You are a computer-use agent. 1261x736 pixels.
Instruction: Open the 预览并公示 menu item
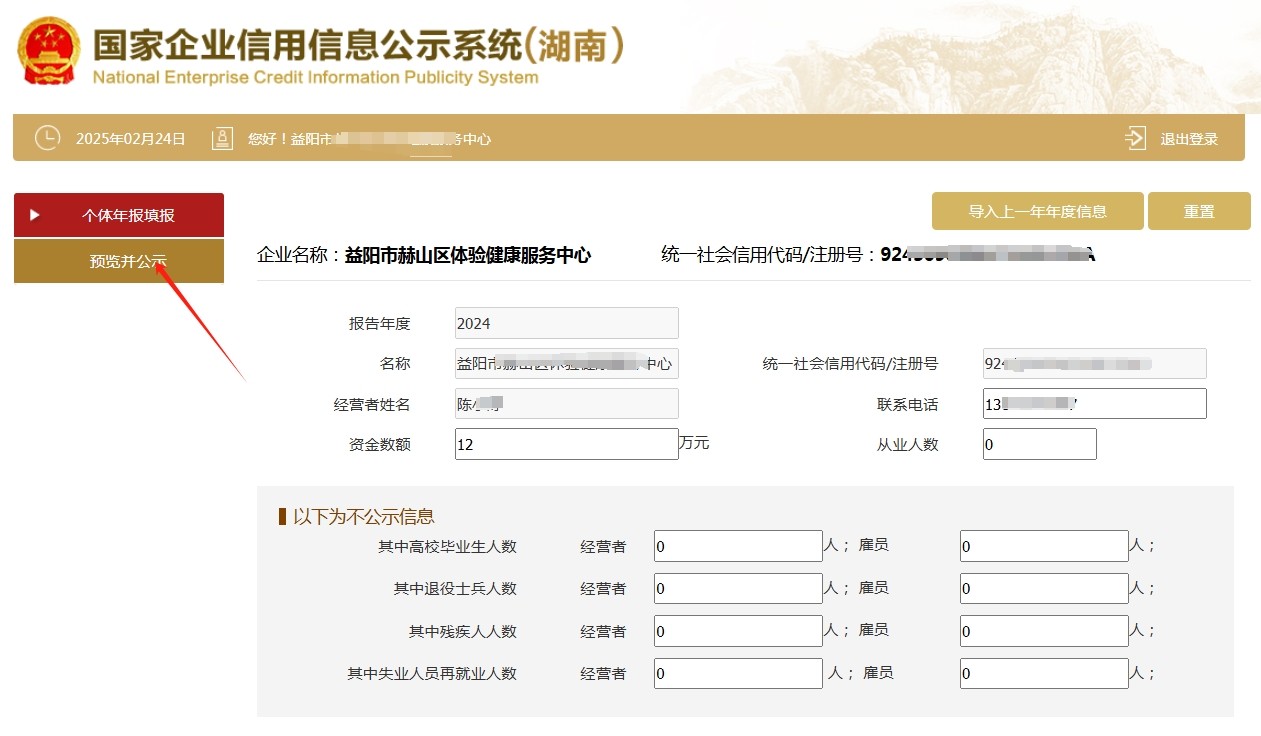tap(119, 261)
